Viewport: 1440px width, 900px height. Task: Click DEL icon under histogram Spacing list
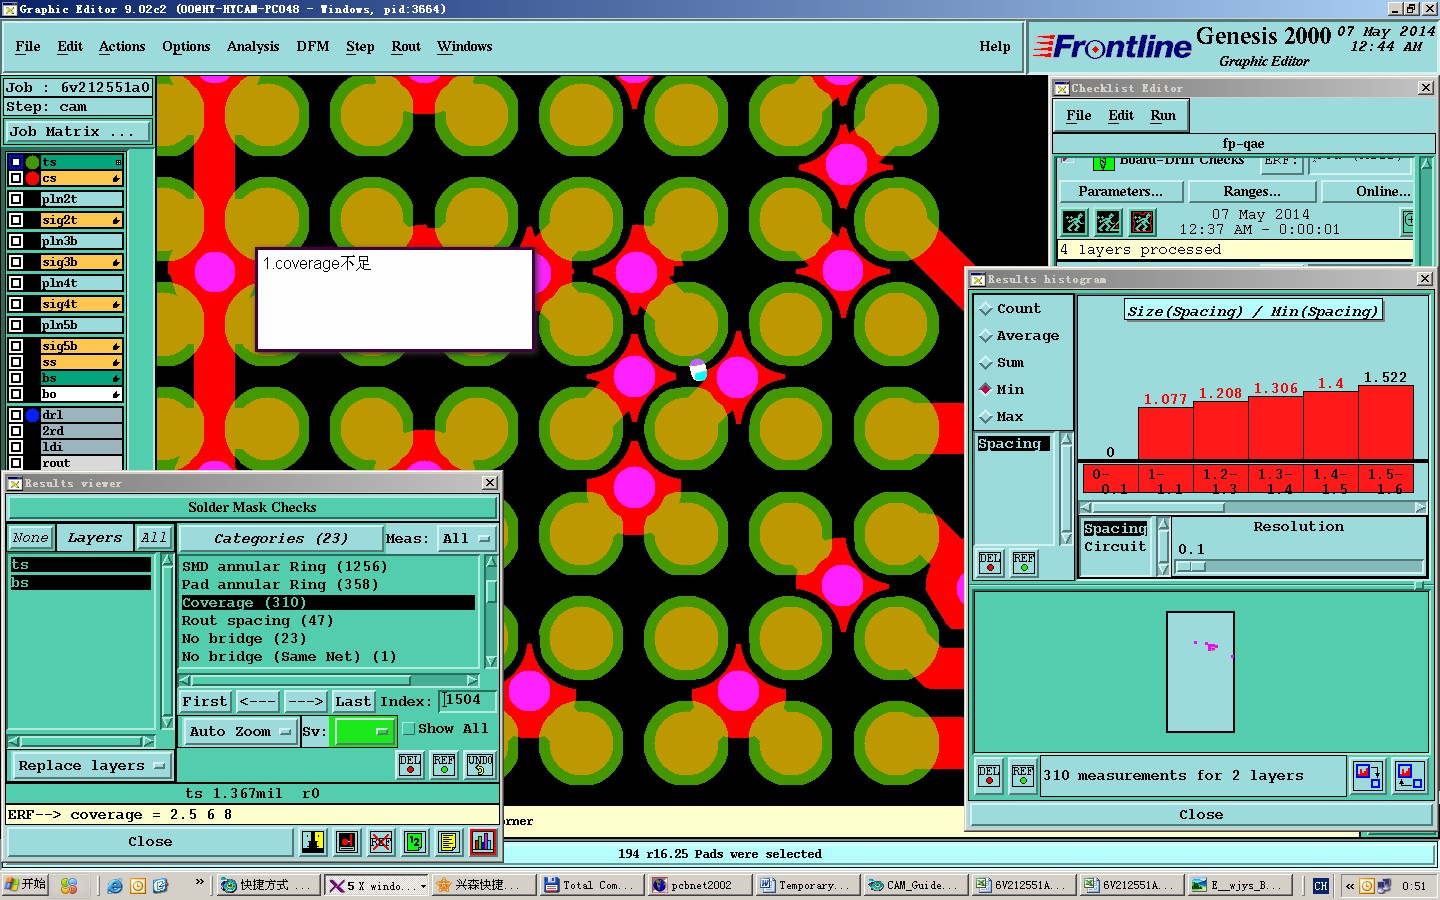990,563
